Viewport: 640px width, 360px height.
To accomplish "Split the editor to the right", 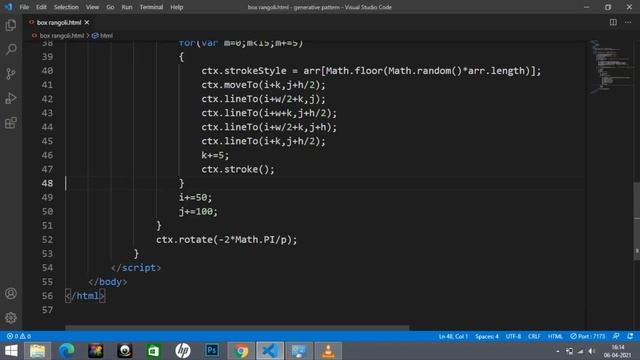I will pos(613,22).
